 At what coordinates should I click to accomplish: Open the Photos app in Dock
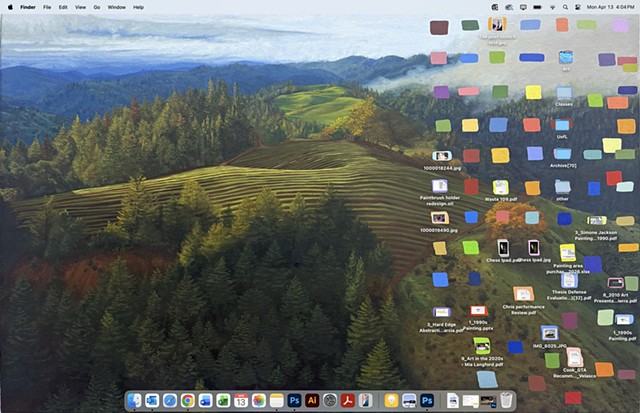click(x=259, y=401)
